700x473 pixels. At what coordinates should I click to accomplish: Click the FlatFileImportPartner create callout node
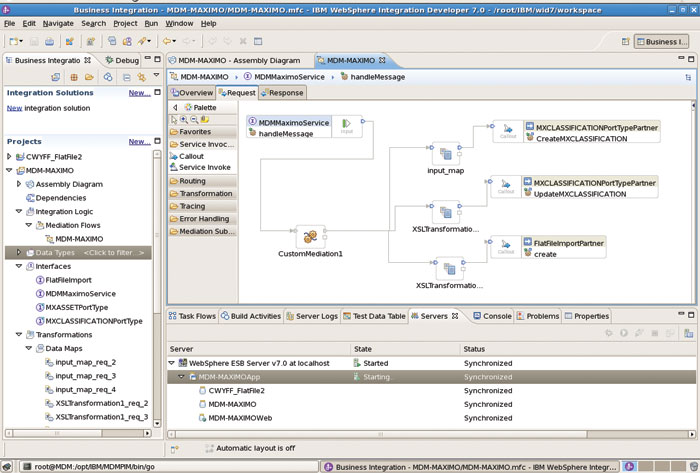click(548, 248)
